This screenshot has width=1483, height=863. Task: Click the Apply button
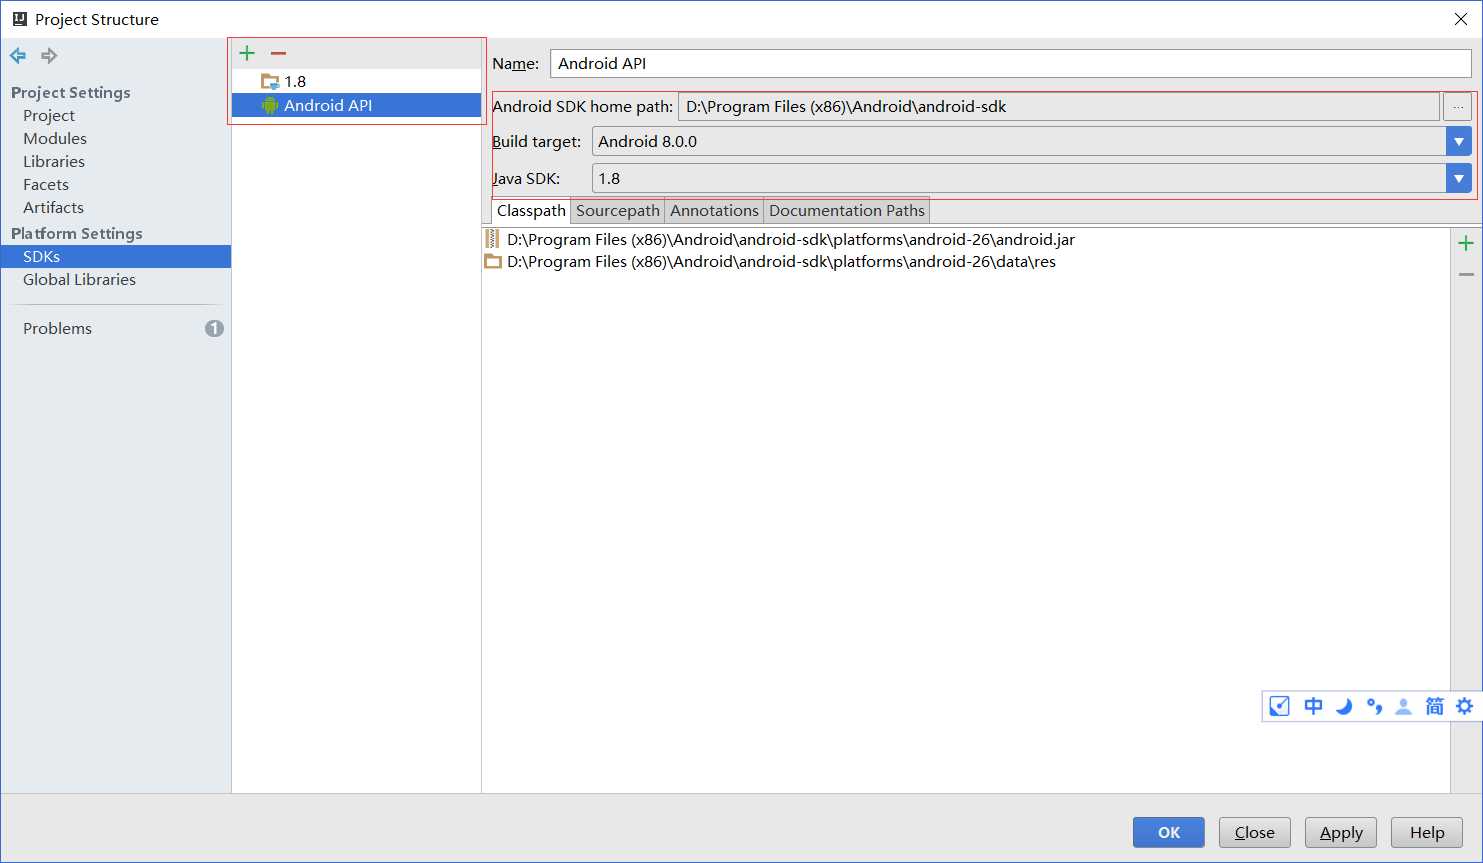(1341, 832)
